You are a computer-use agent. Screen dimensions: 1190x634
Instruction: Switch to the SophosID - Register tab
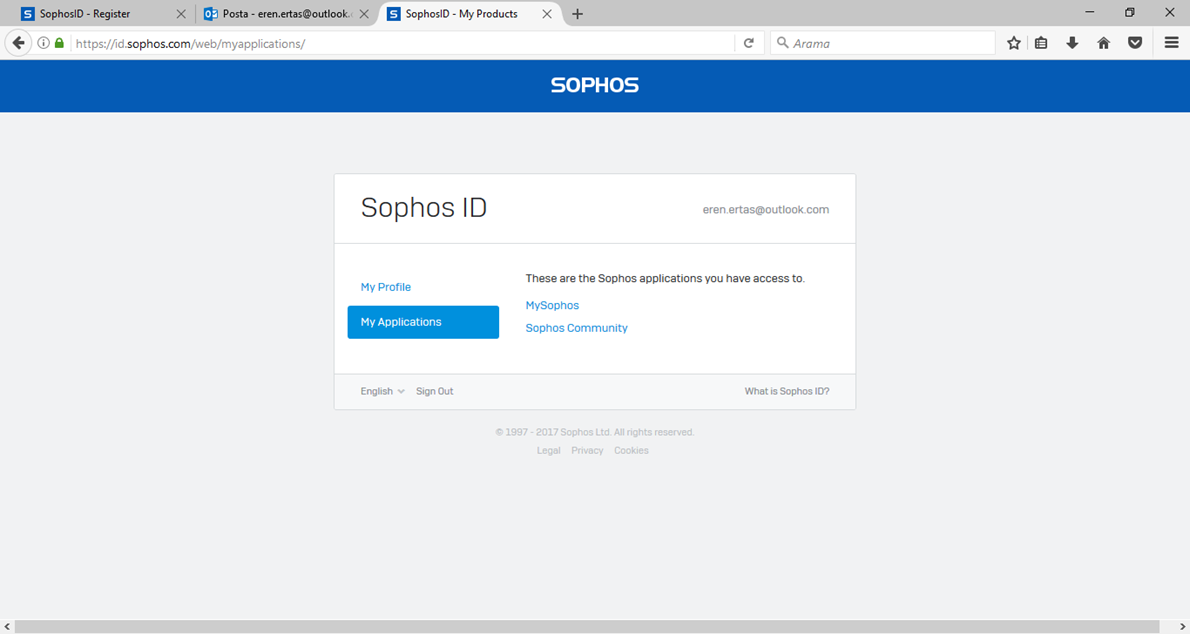95,14
